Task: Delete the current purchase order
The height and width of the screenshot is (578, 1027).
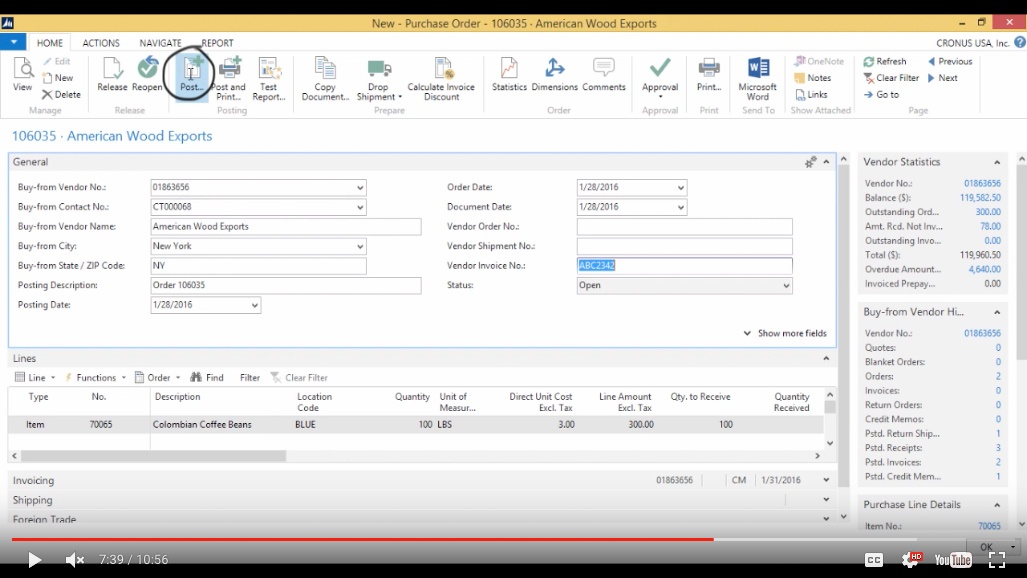Action: point(61,94)
